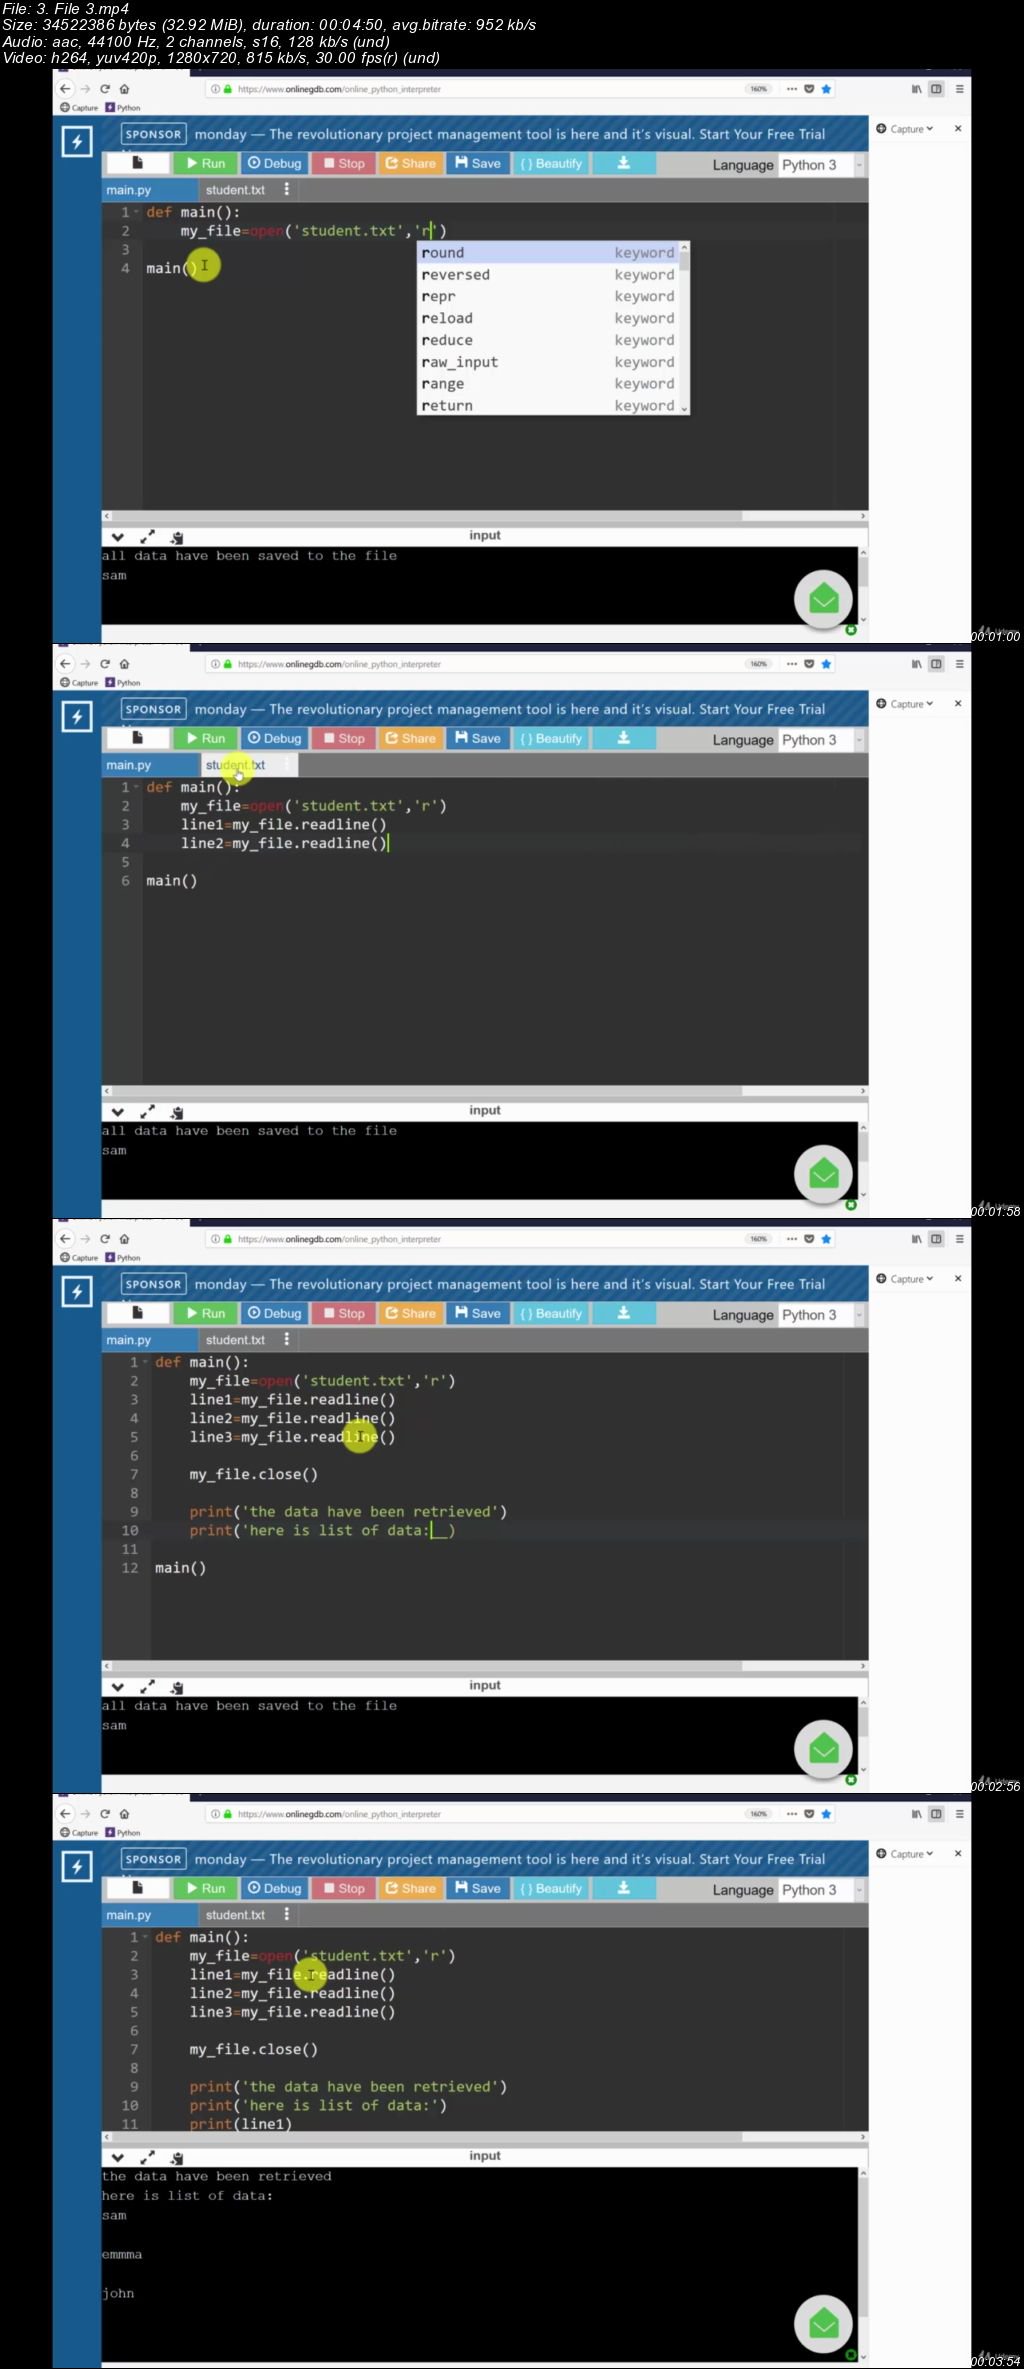Click the browser reload icon in the 00:01:58 frame

click(104, 664)
